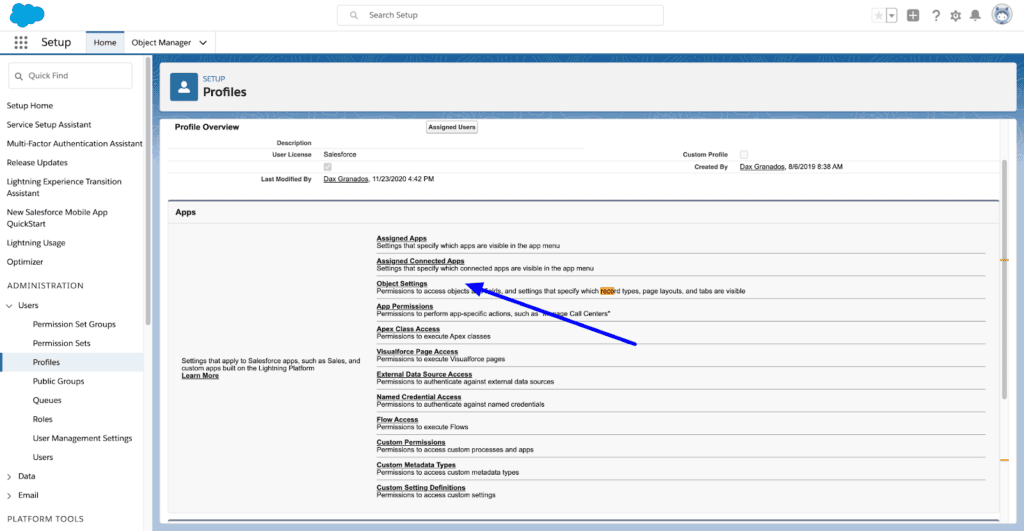Open the Custom Setting Definitions link
Viewport: 1024px width, 531px height.
tap(421, 488)
